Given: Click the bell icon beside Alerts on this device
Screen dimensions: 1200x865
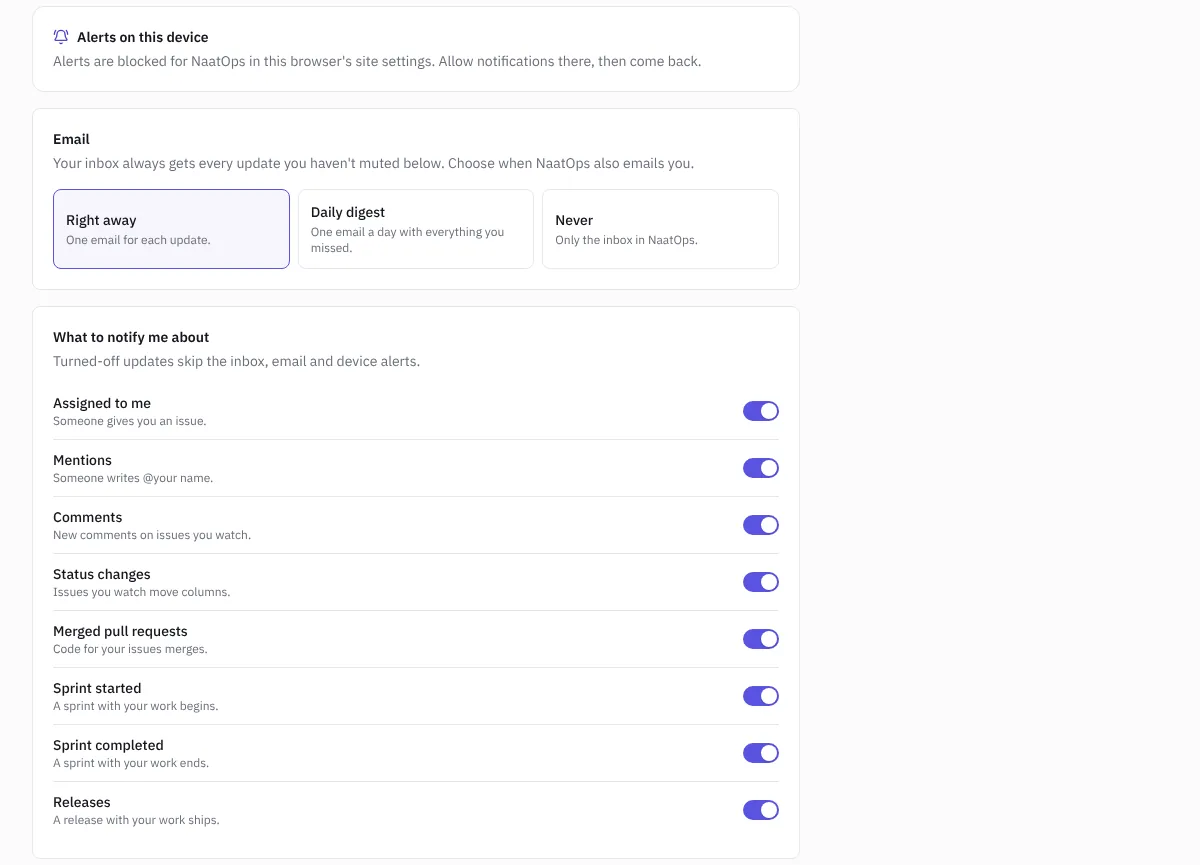Looking at the screenshot, I should (61, 37).
